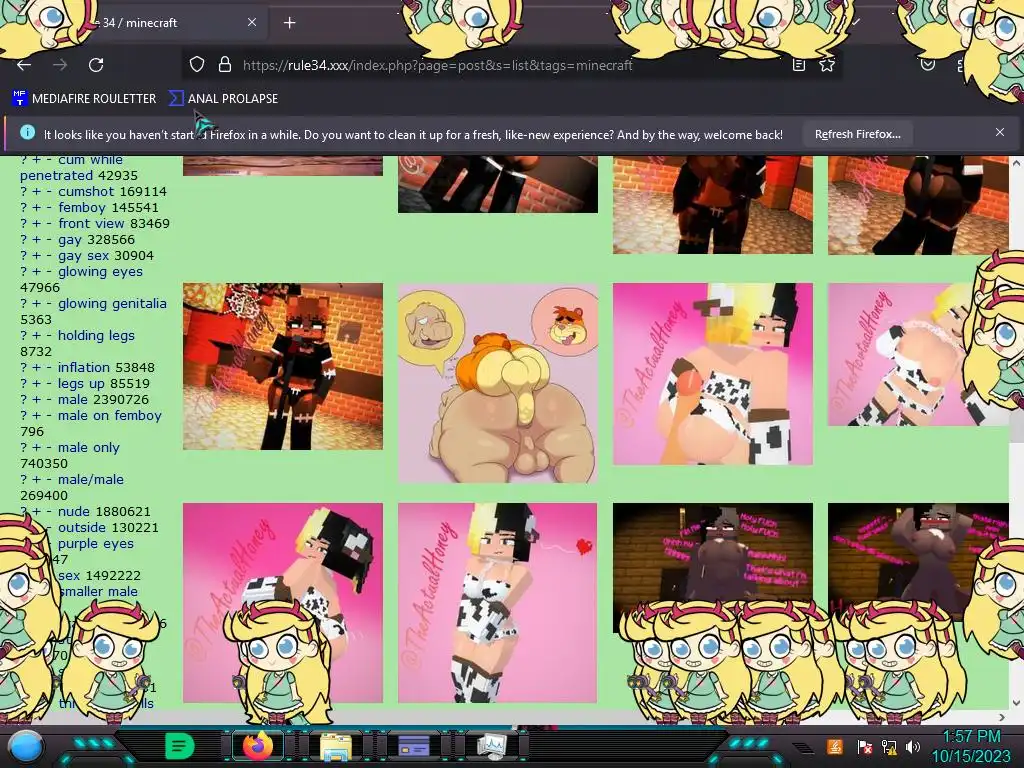This screenshot has height=768, width=1024.
Task: Open the MEDIAFIRE ROULETTER bookmark
Action: 84,99
